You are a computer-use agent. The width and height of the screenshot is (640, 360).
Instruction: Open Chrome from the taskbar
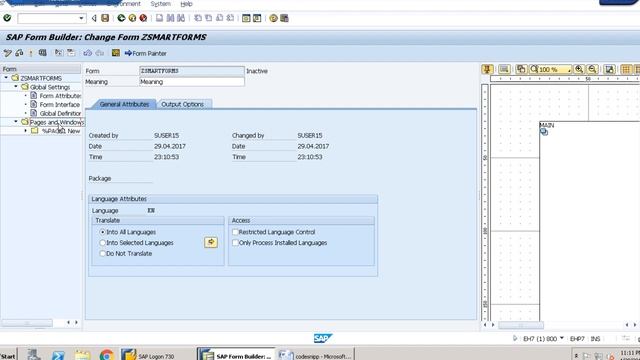(107, 355)
